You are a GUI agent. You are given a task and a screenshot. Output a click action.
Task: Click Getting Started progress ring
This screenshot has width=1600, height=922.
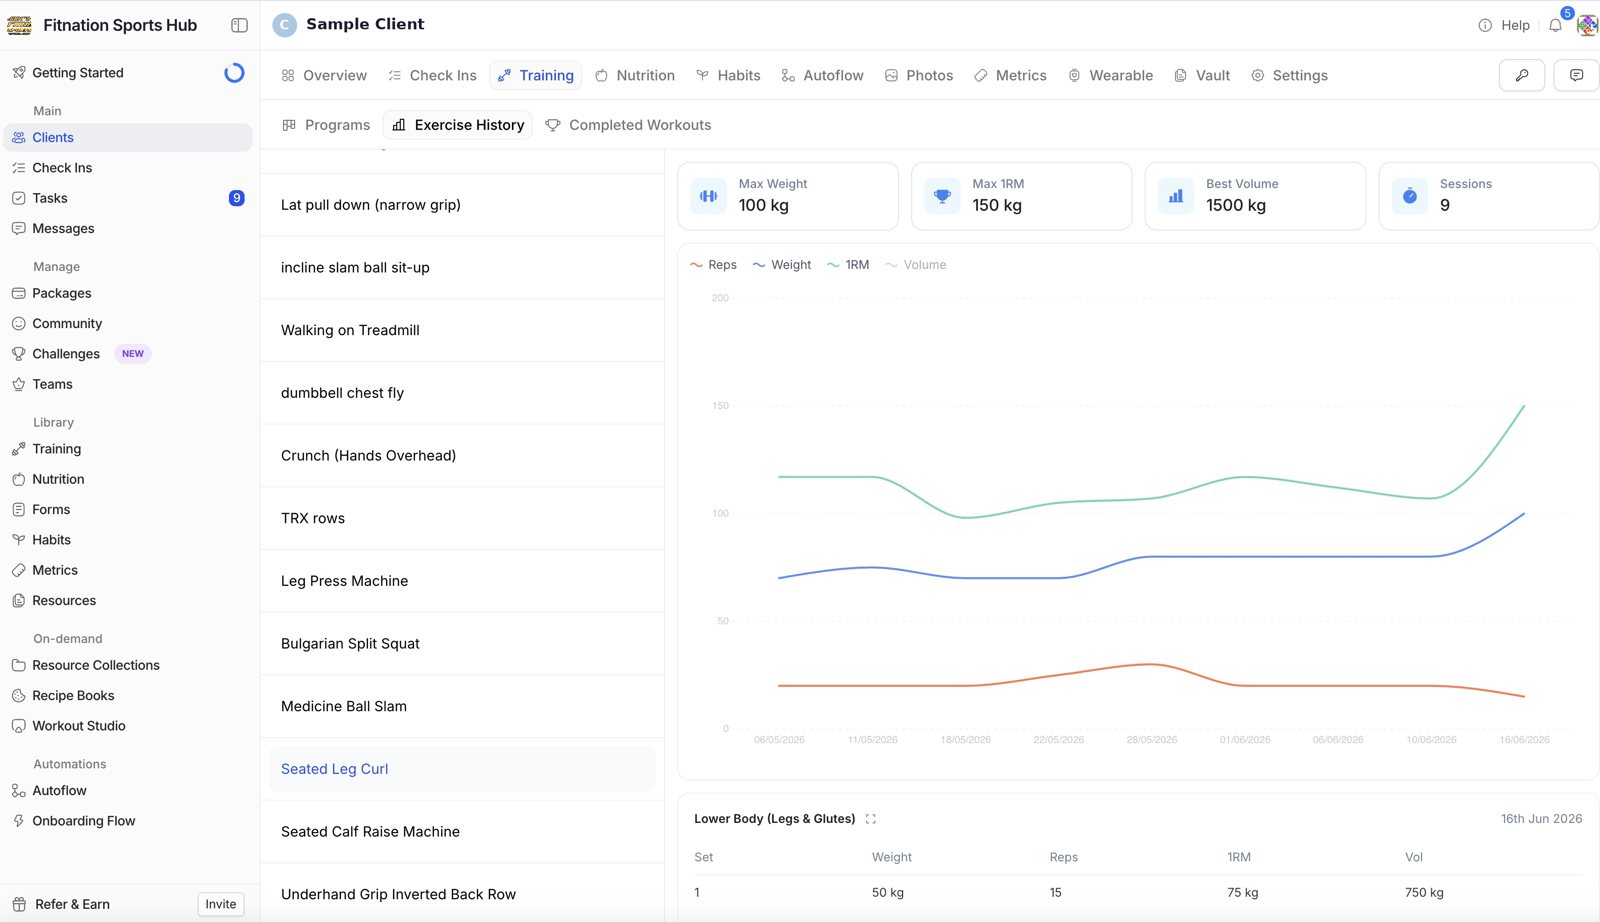pos(234,73)
